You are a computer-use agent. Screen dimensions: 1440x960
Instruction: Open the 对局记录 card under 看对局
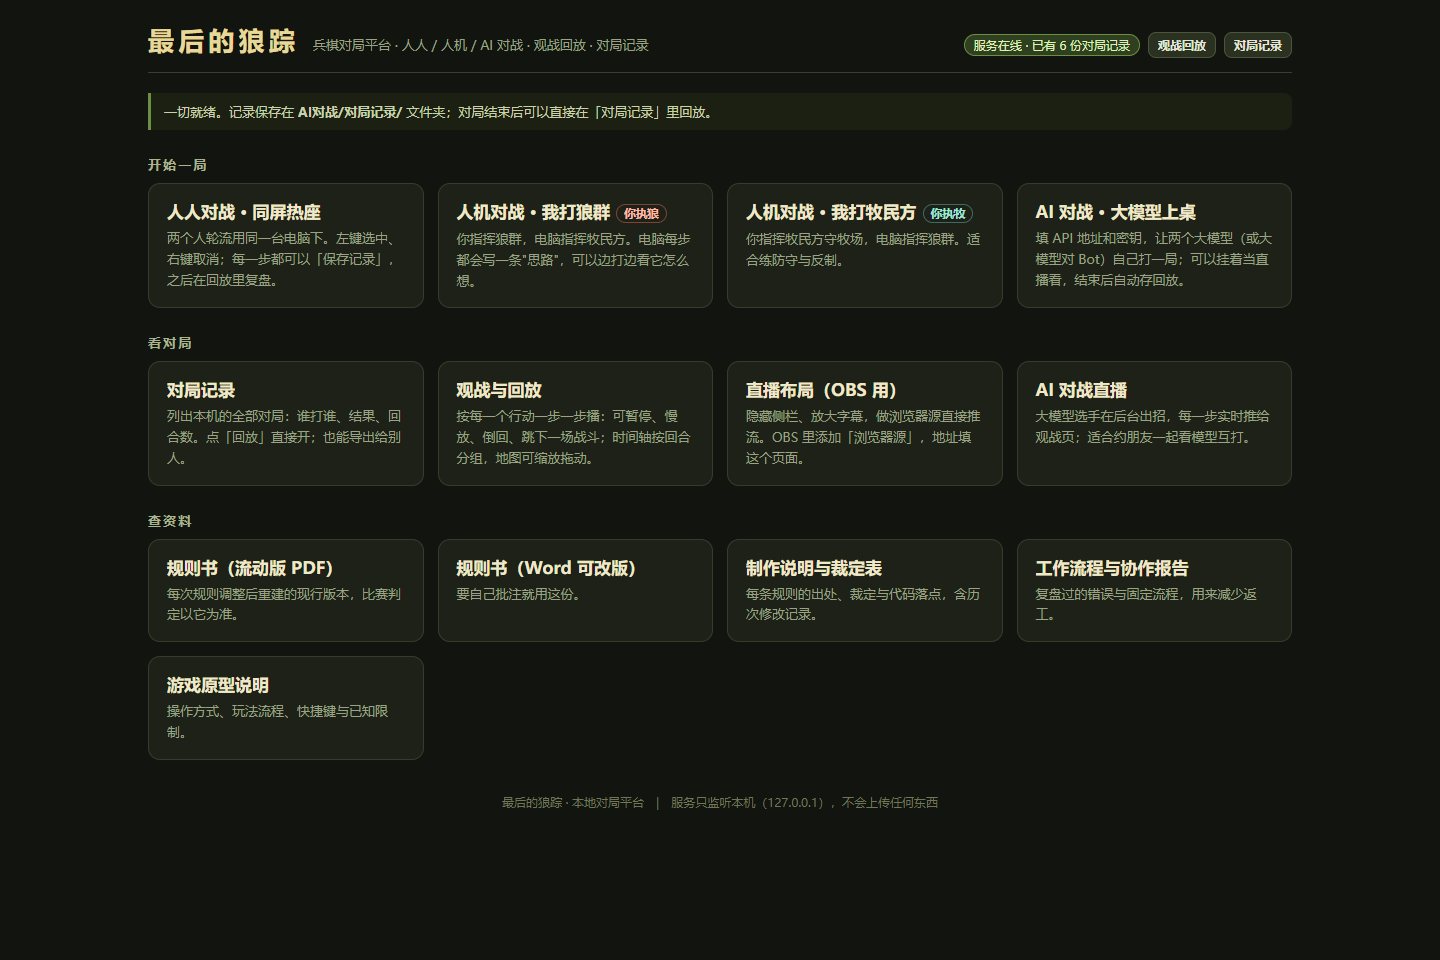[286, 423]
